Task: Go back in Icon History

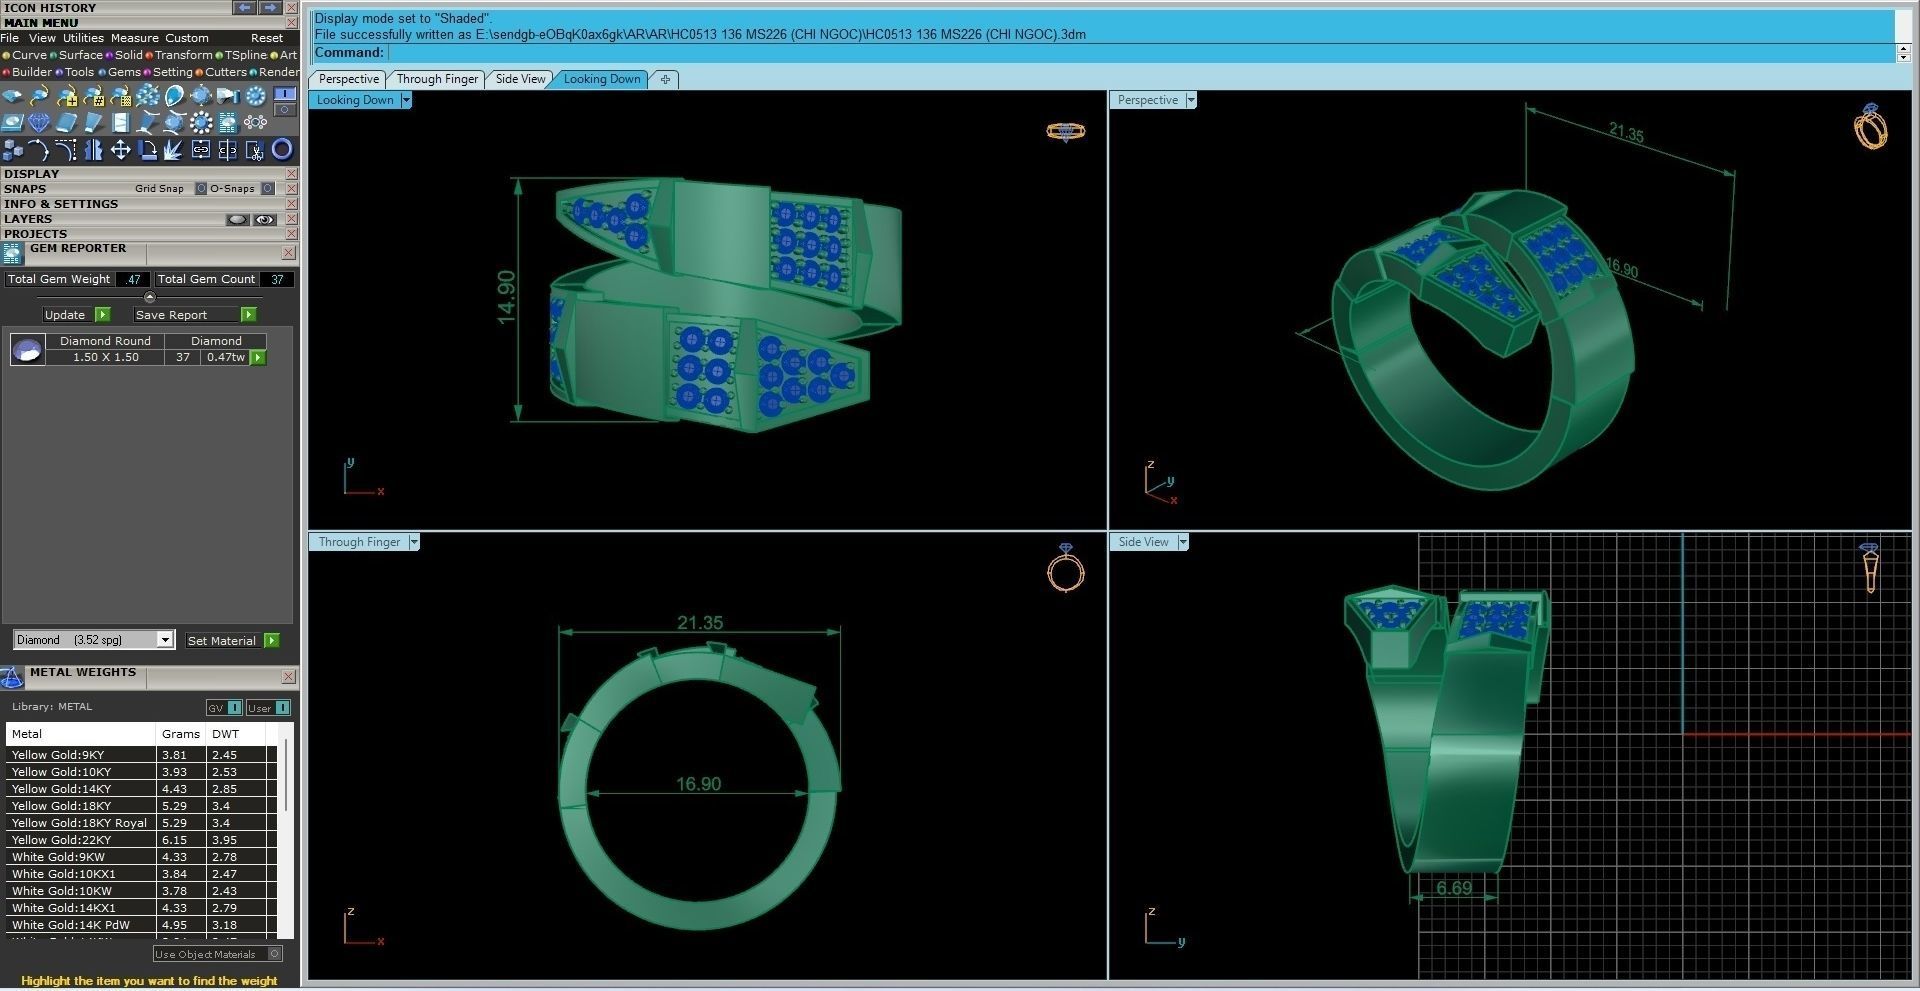Action: pos(245,7)
